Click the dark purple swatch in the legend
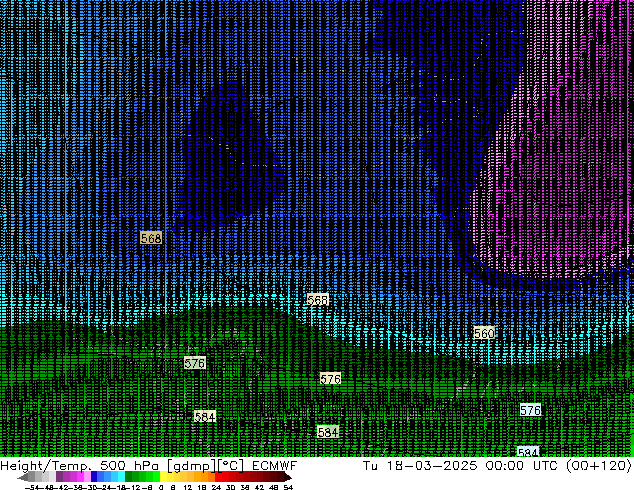 59,476
